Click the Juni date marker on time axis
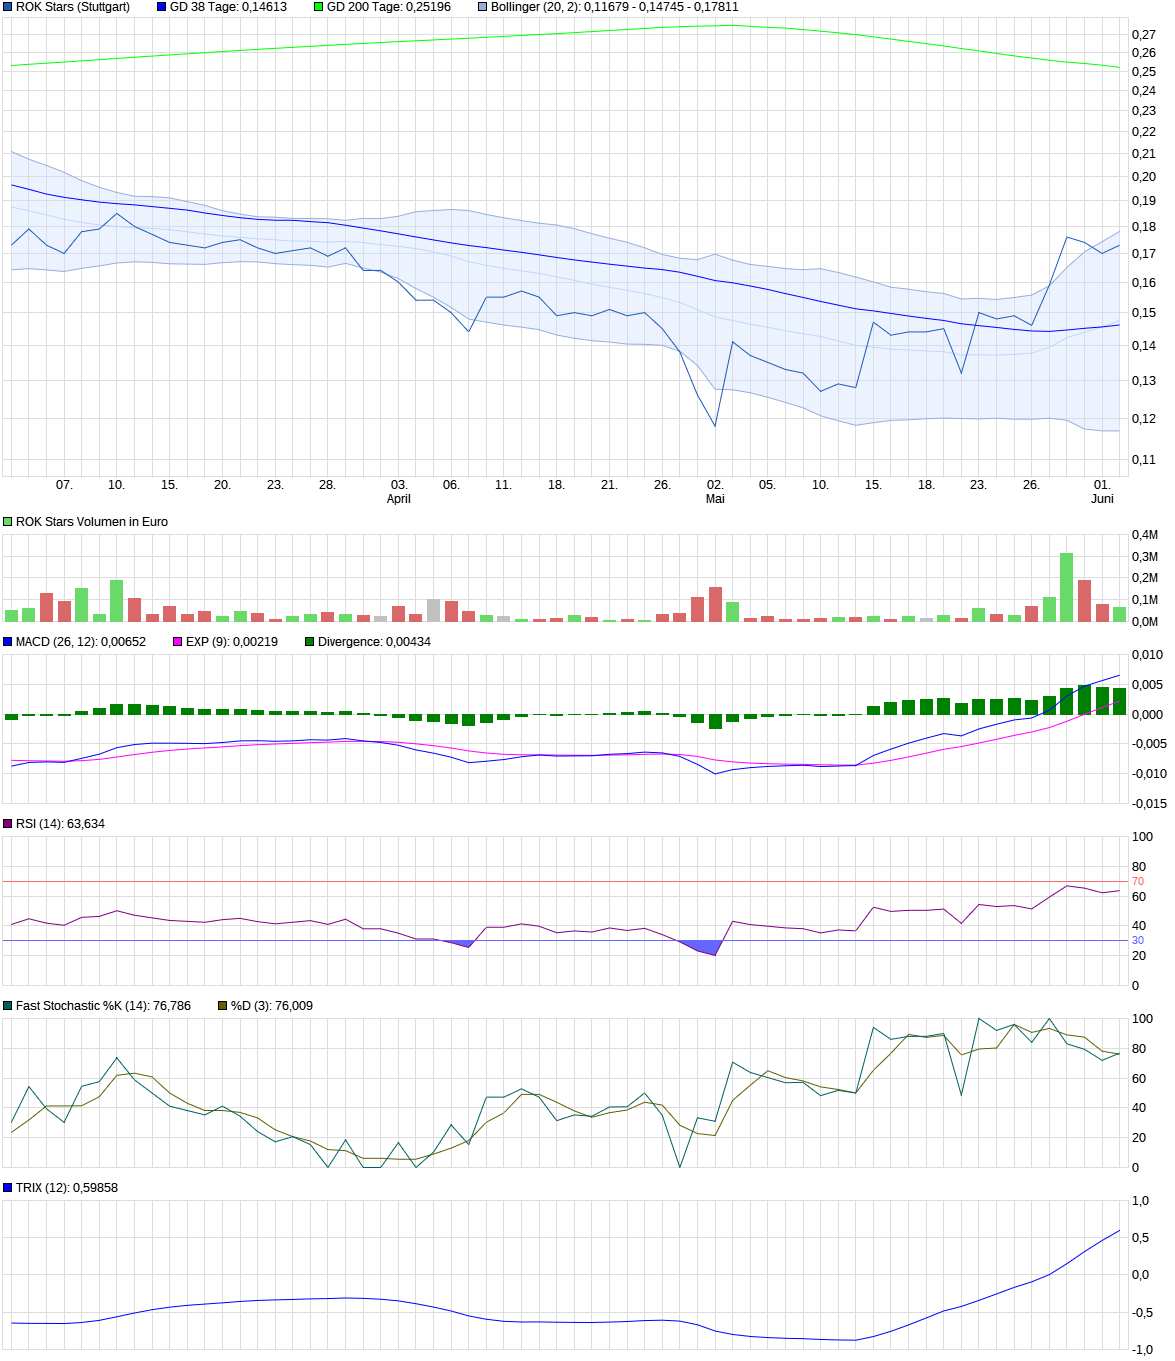Screen dimensions: 1175x1361 click(1102, 499)
